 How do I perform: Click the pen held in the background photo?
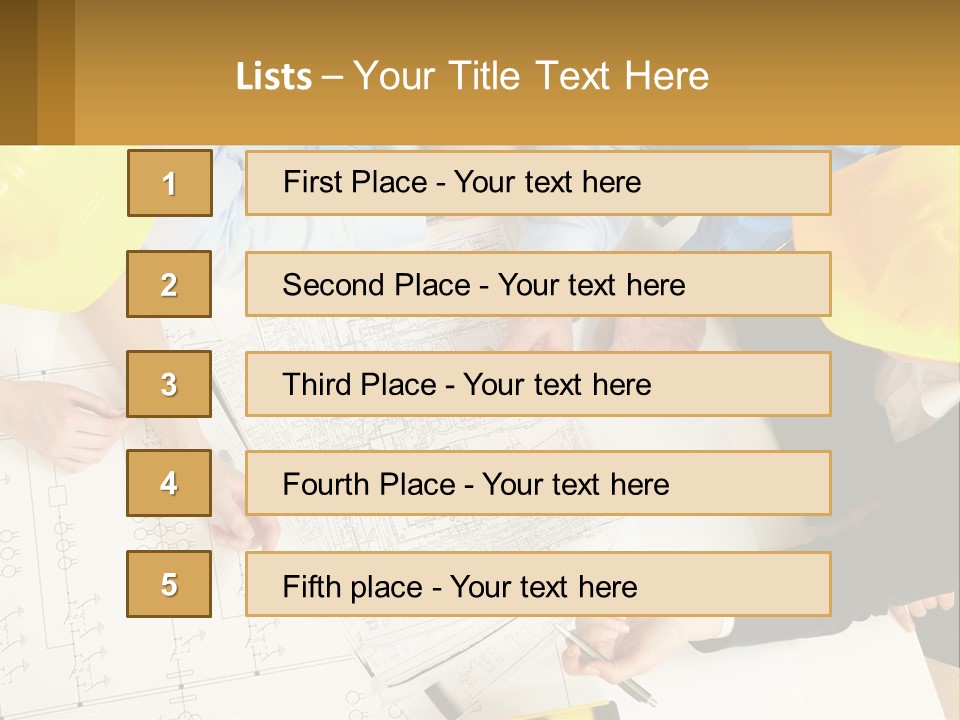[600, 664]
